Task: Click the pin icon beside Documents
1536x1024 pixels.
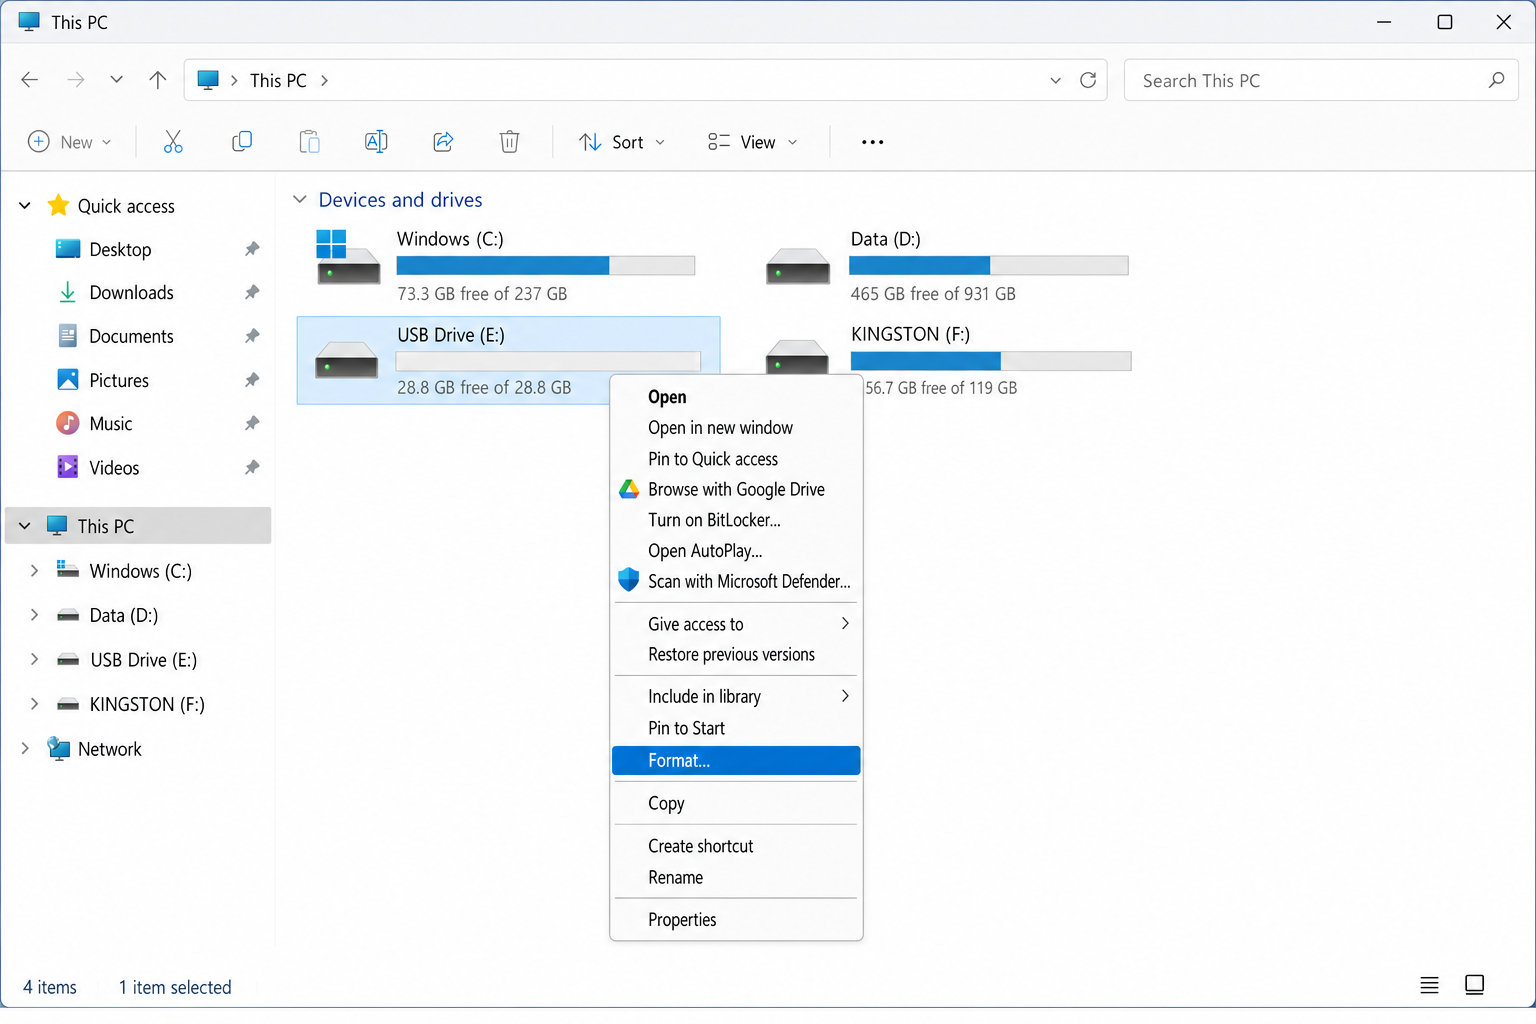Action: 252,336
